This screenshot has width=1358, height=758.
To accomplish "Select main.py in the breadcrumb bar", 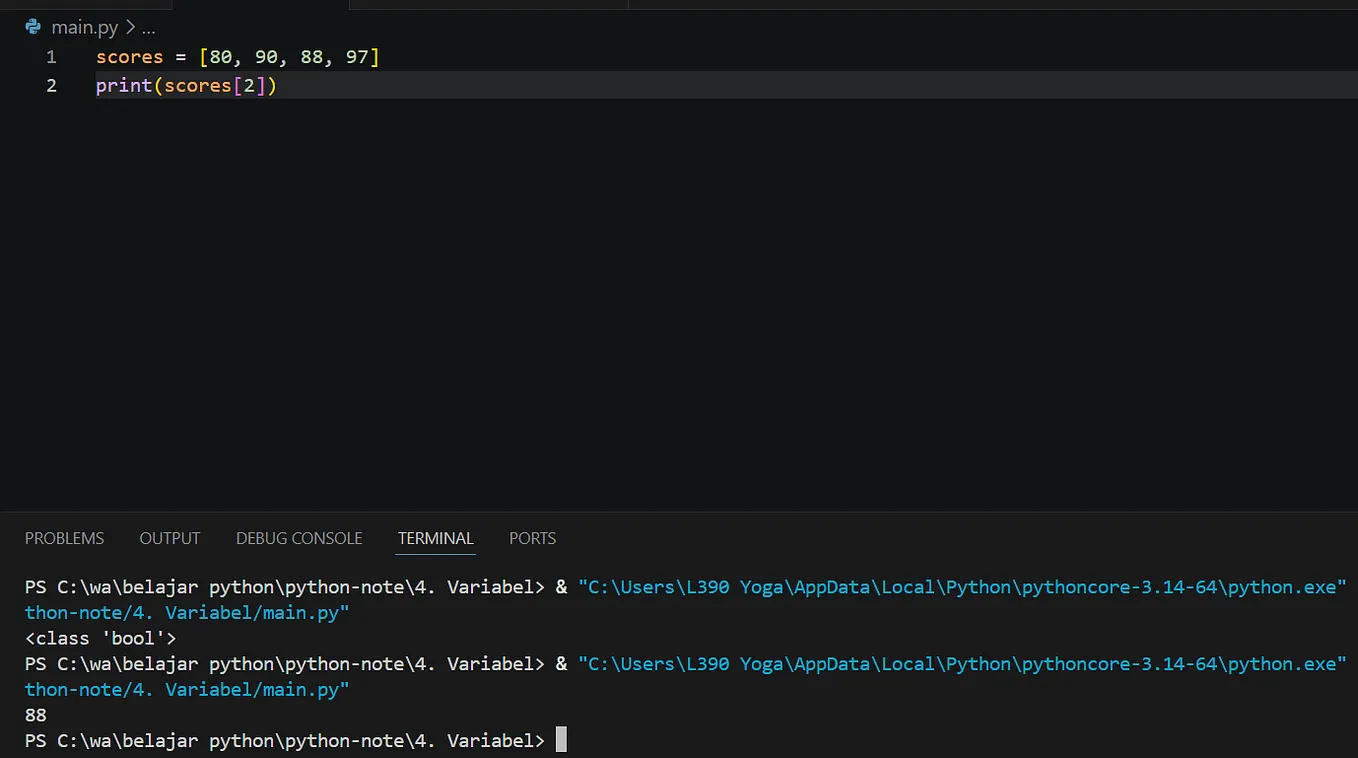I will (x=84, y=28).
